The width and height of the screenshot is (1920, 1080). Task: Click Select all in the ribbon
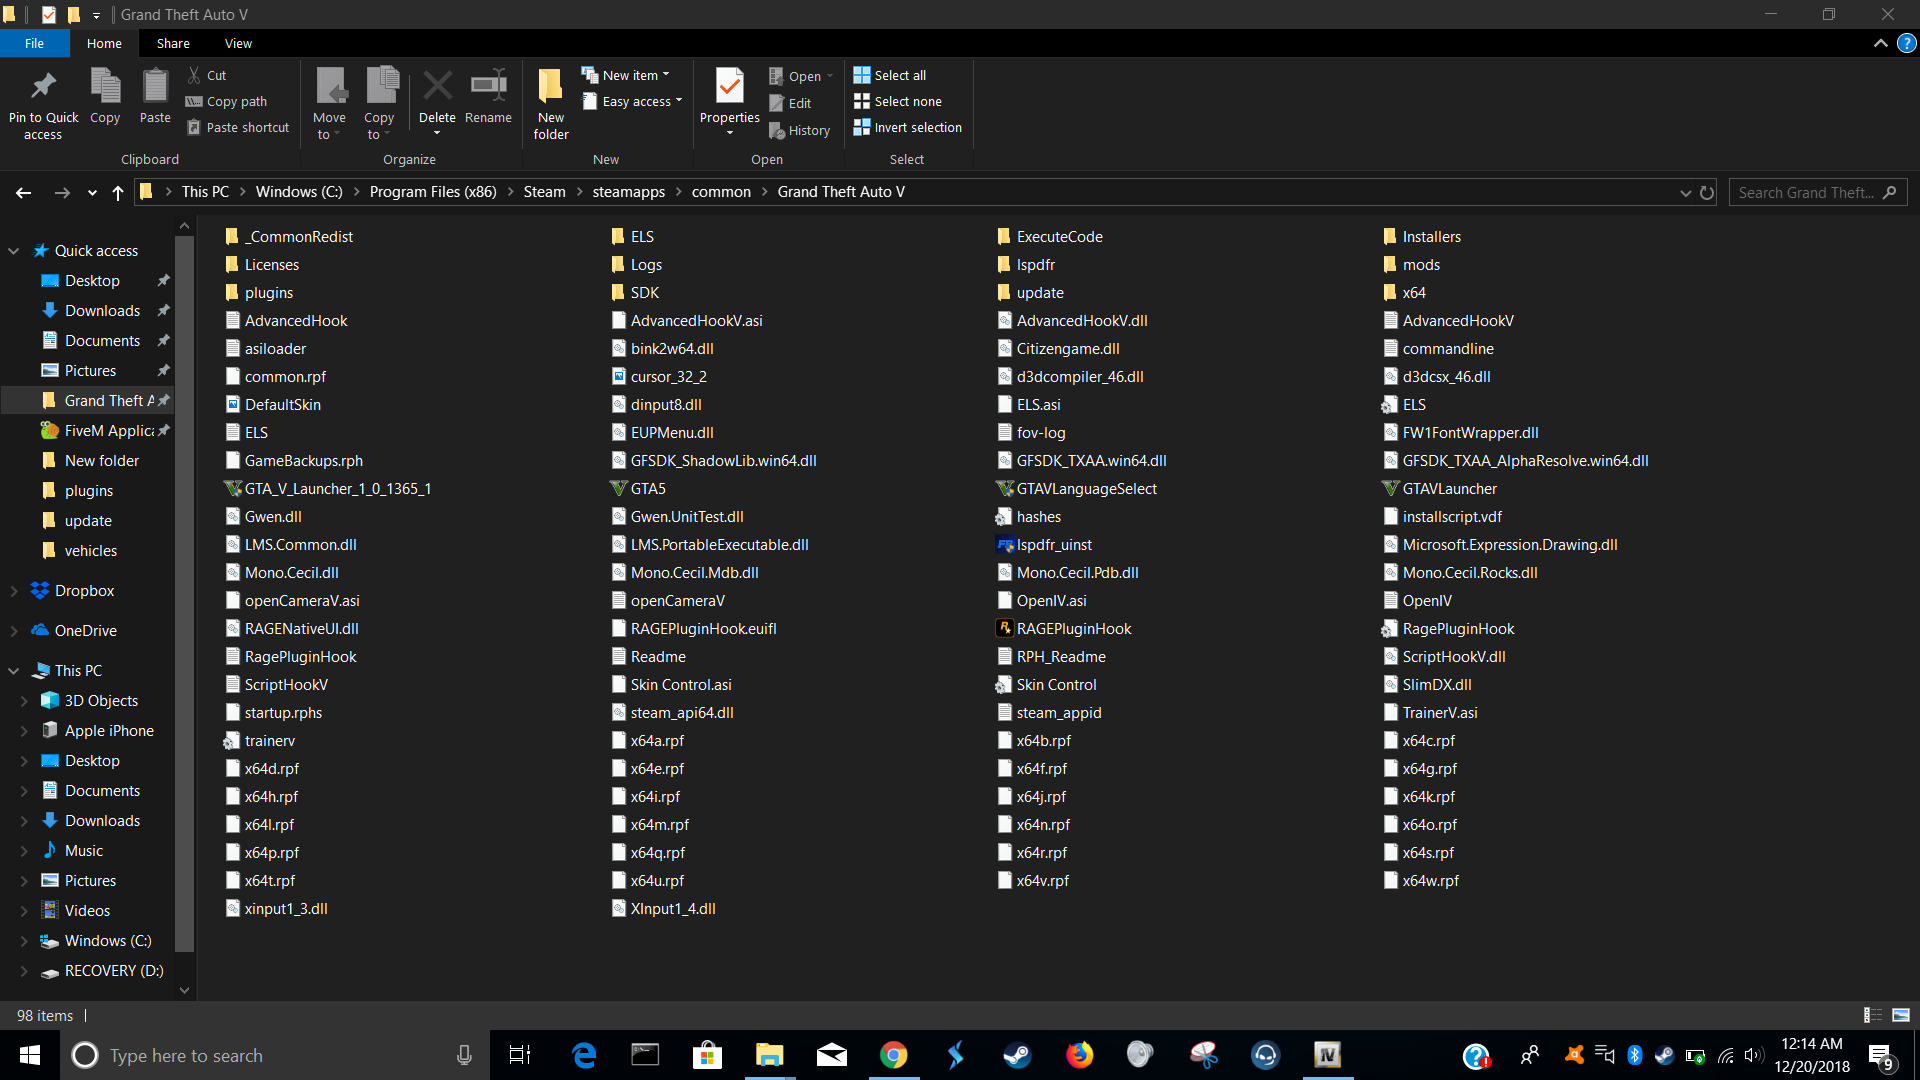(x=890, y=75)
